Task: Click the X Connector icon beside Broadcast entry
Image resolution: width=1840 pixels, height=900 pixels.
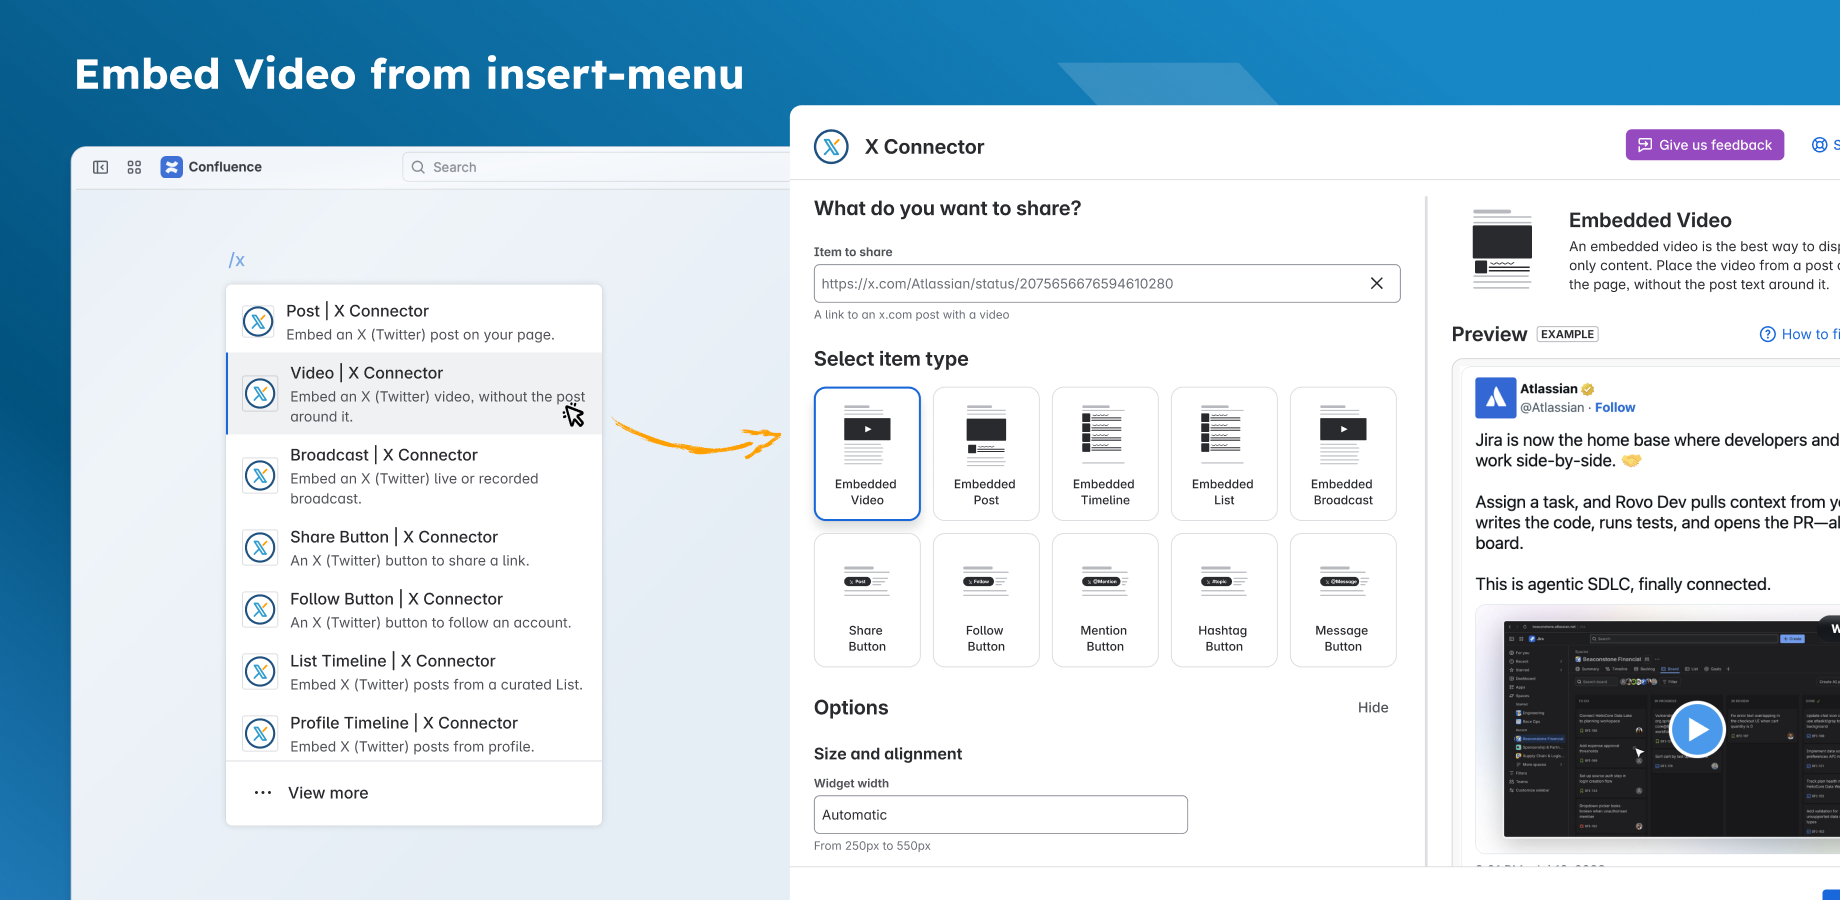Action: [260, 475]
